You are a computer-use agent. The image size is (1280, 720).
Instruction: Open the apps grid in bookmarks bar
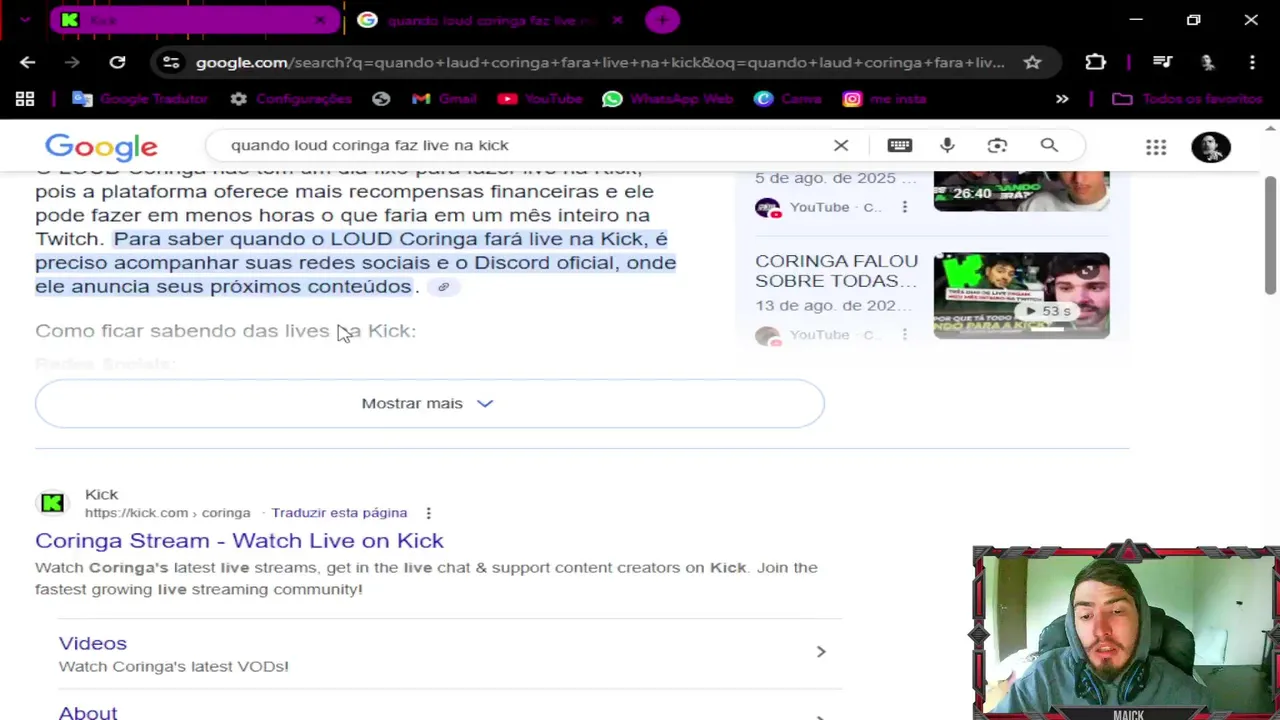click(x=25, y=99)
